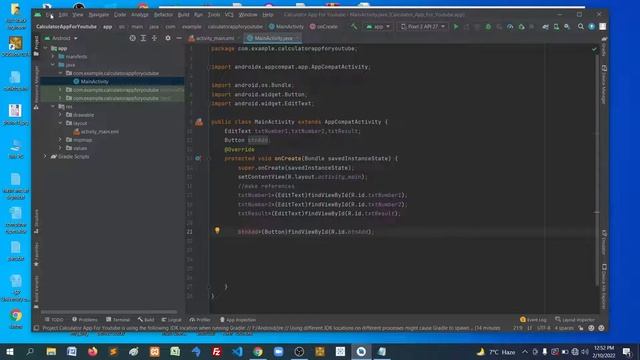Open the Layout Inspector
This screenshot has height=360, width=640.
[x=575, y=320]
